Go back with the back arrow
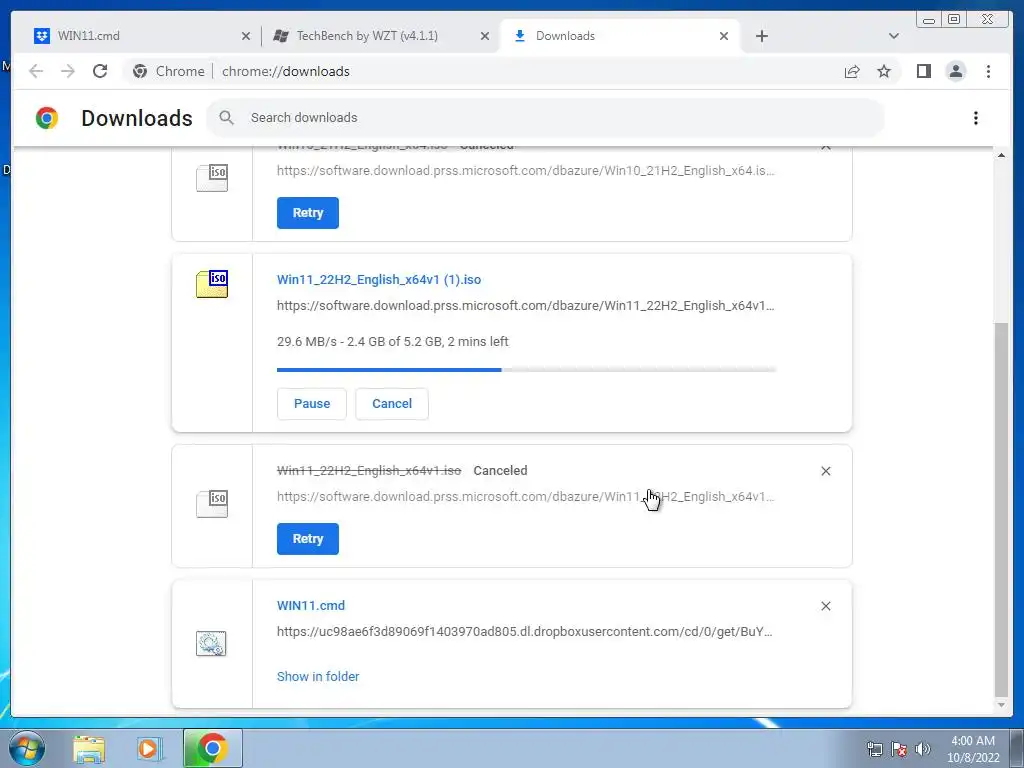The image size is (1024, 768). pos(36,71)
